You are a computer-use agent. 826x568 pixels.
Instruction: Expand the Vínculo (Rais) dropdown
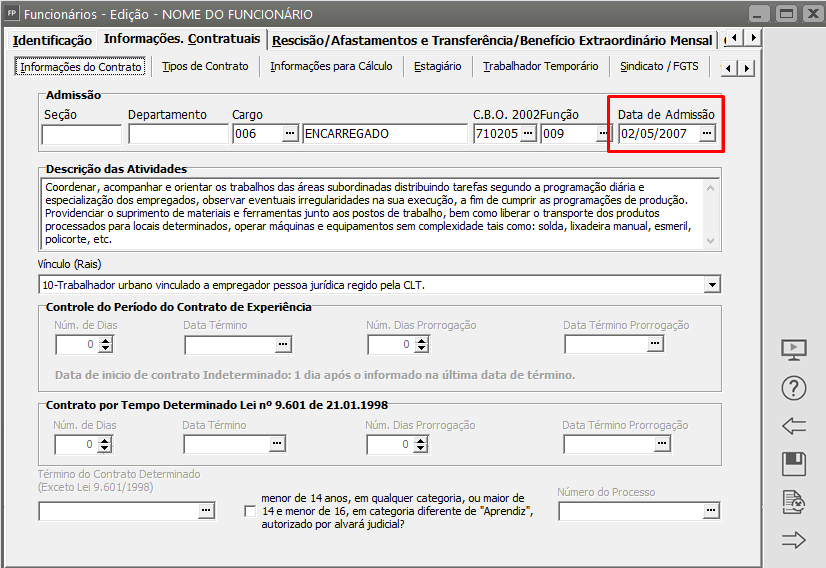pos(712,285)
